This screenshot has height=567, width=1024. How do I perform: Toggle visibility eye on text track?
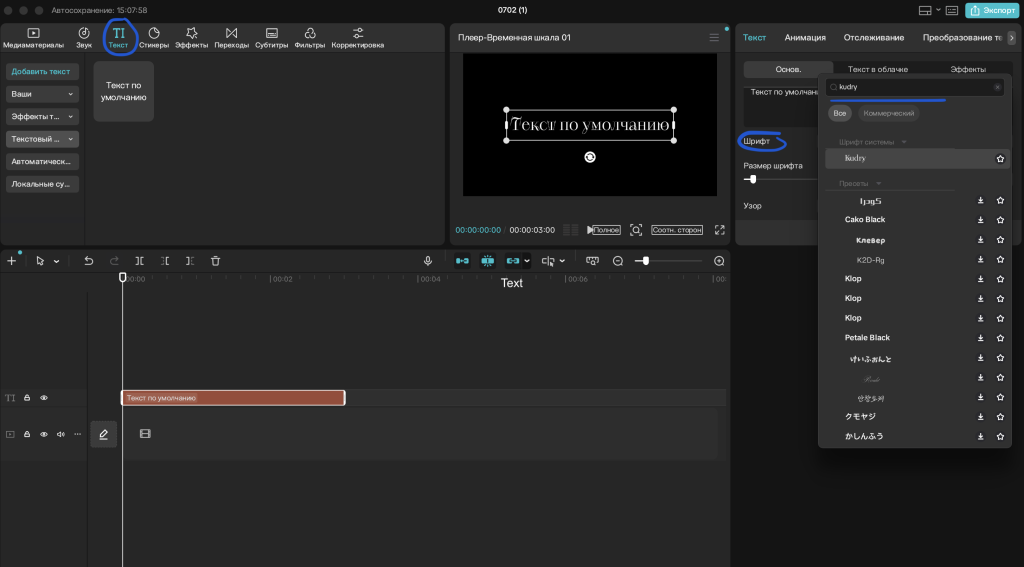click(x=44, y=398)
